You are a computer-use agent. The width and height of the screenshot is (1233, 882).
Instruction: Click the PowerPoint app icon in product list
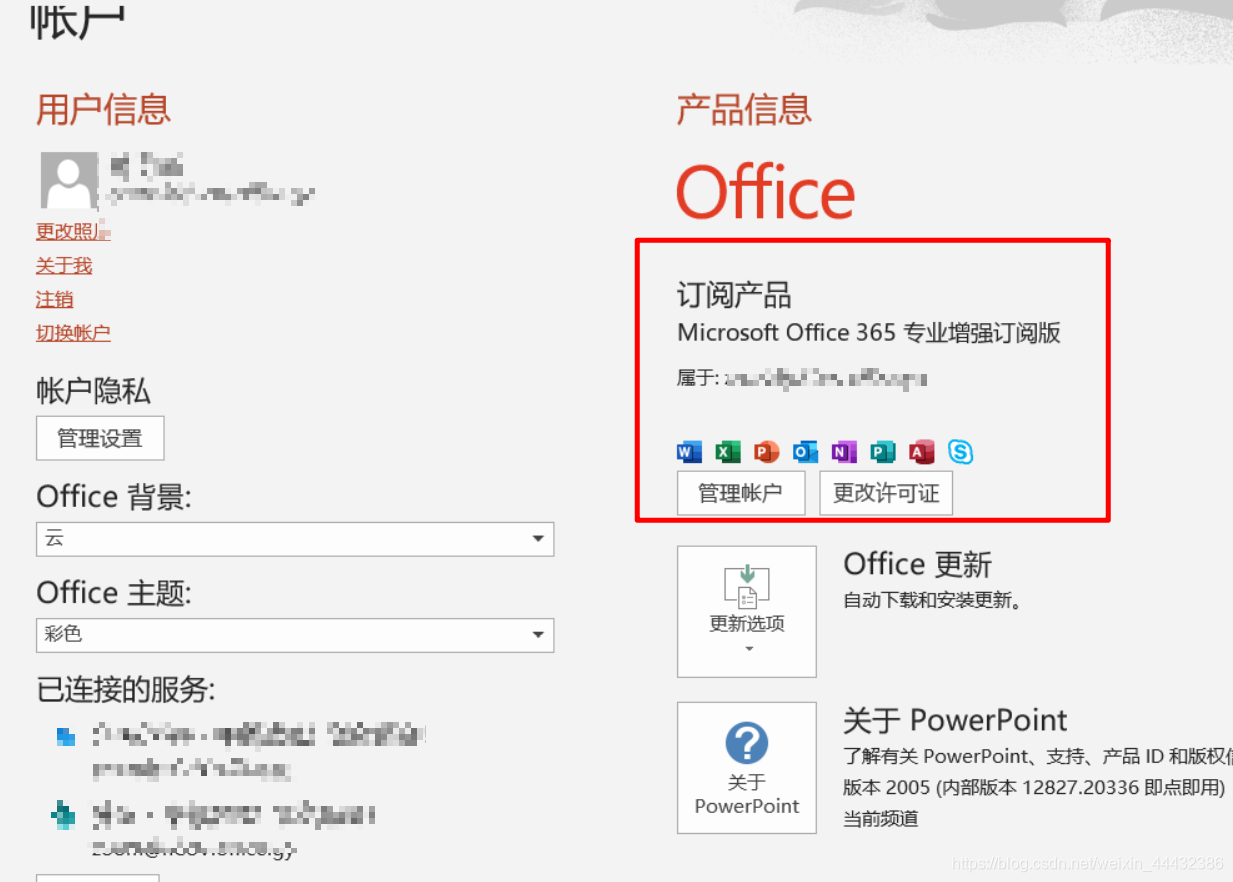[766, 452]
